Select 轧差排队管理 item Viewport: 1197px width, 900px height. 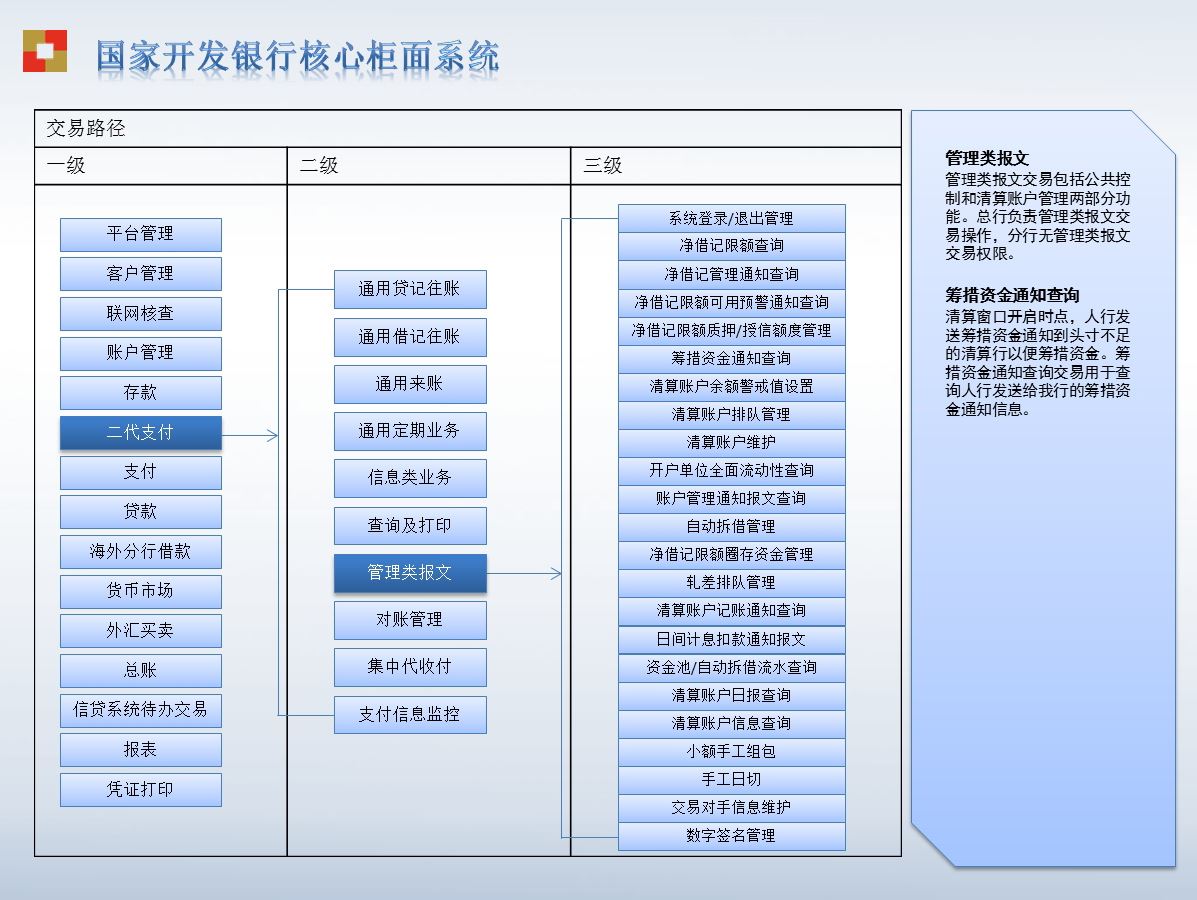coord(731,583)
